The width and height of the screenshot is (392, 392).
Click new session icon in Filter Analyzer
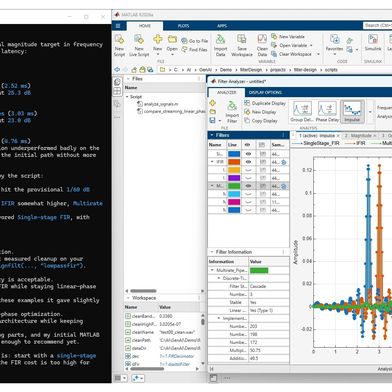tap(213, 103)
